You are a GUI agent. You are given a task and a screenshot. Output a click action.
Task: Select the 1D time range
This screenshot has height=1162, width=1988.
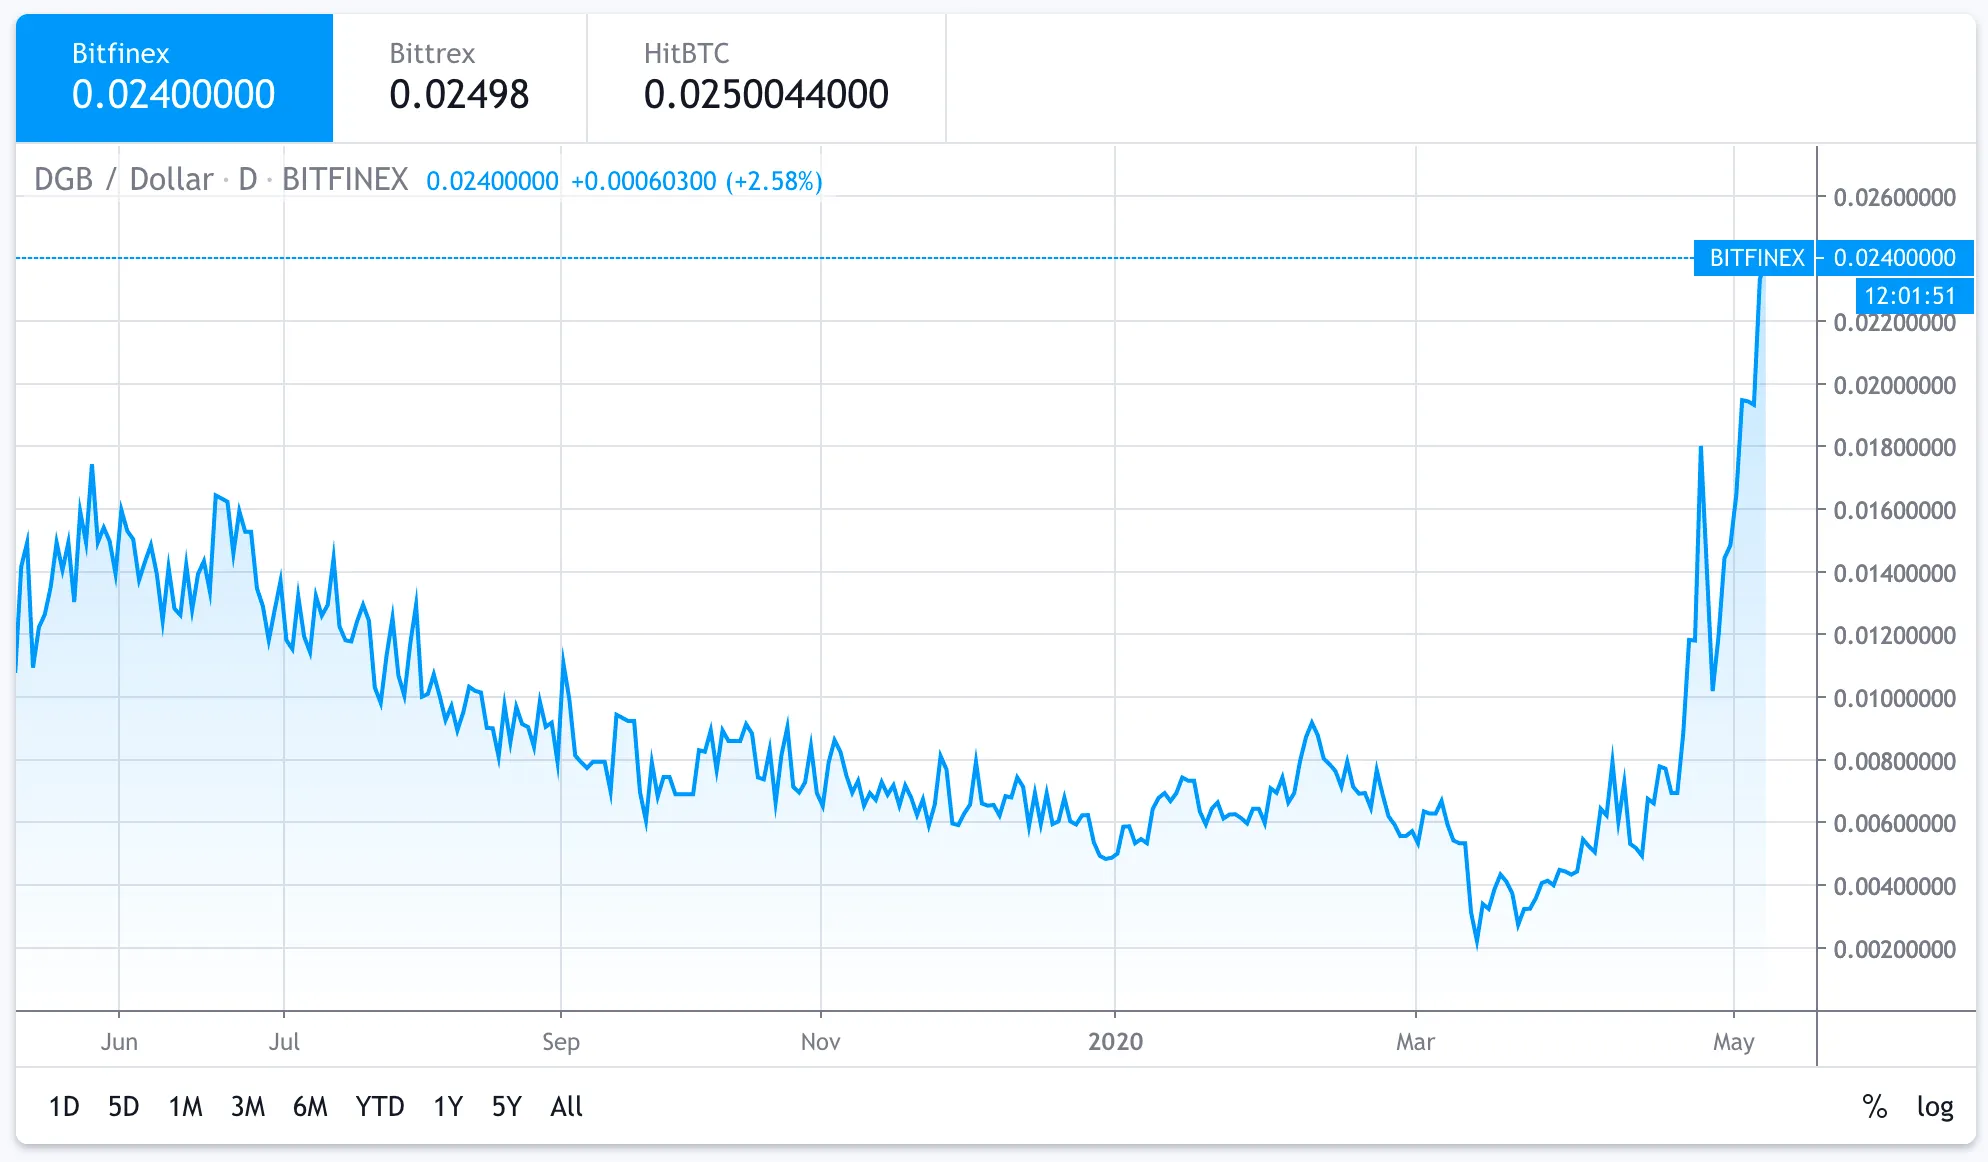(64, 1107)
